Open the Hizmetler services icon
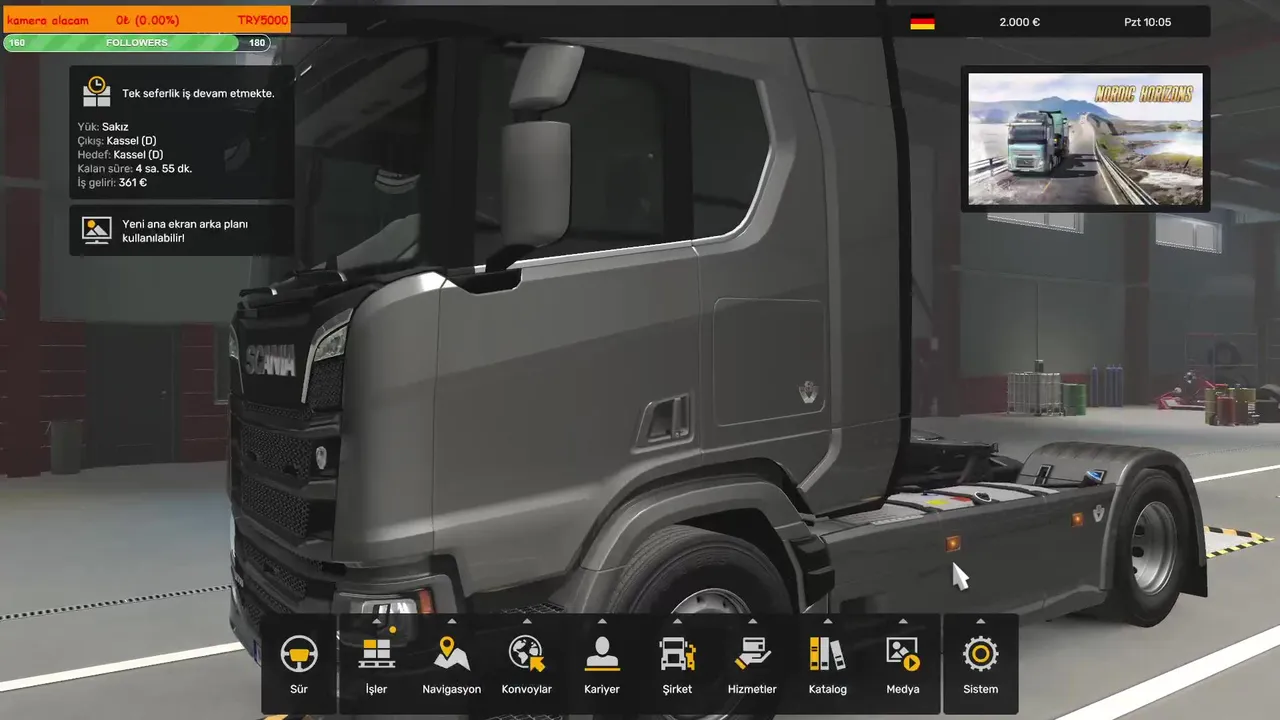The width and height of the screenshot is (1280, 720). pyautogui.click(x=752, y=653)
